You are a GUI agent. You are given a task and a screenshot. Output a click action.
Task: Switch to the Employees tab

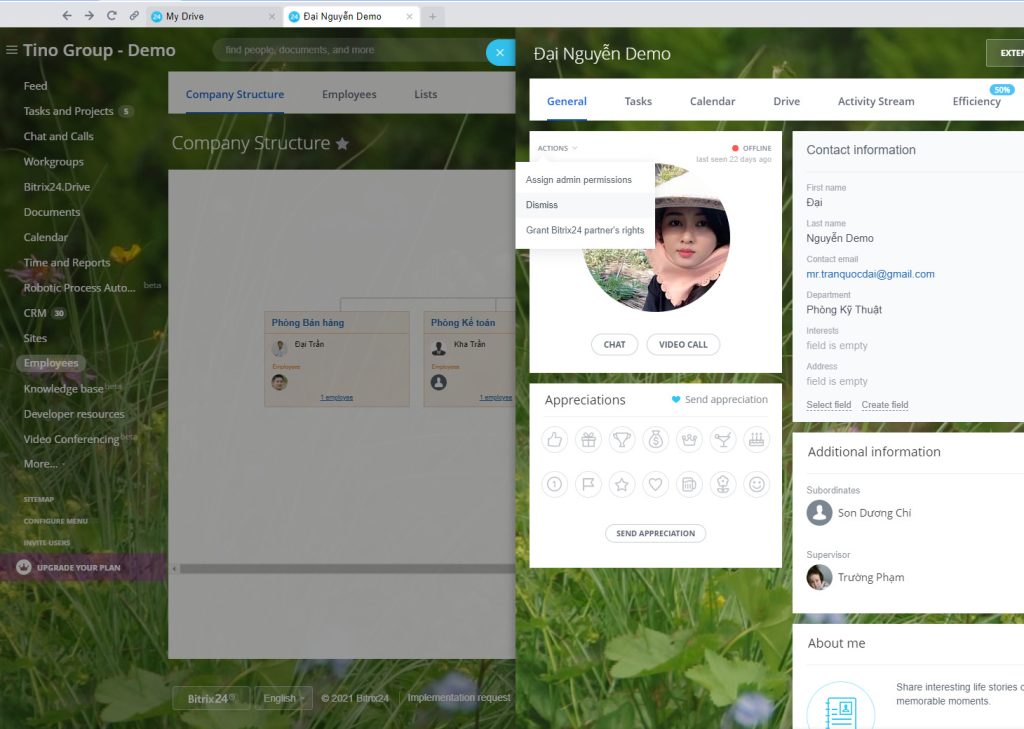[349, 94]
